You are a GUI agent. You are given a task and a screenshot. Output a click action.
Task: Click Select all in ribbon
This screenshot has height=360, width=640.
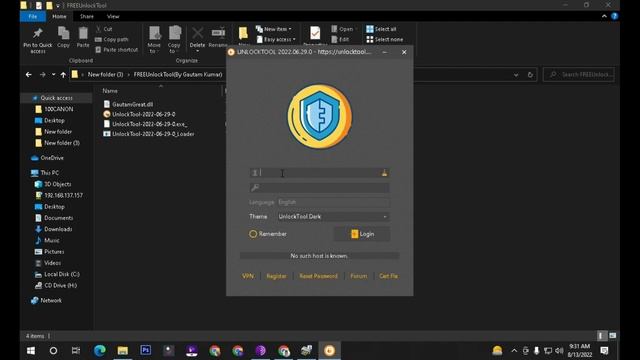click(x=381, y=29)
